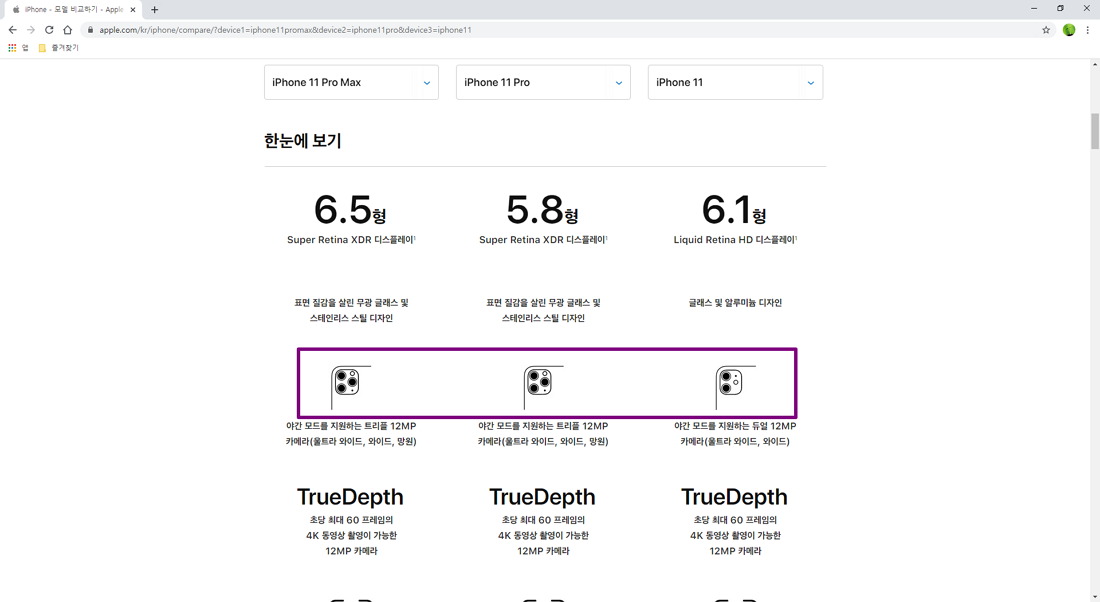
Task: Select the iPhone compare tab
Action: point(73,10)
